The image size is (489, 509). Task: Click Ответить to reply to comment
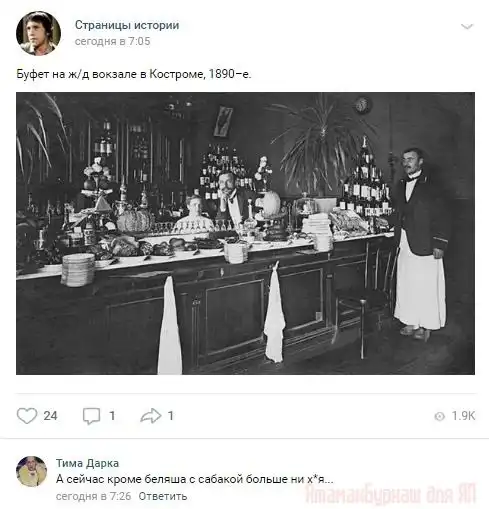(163, 496)
